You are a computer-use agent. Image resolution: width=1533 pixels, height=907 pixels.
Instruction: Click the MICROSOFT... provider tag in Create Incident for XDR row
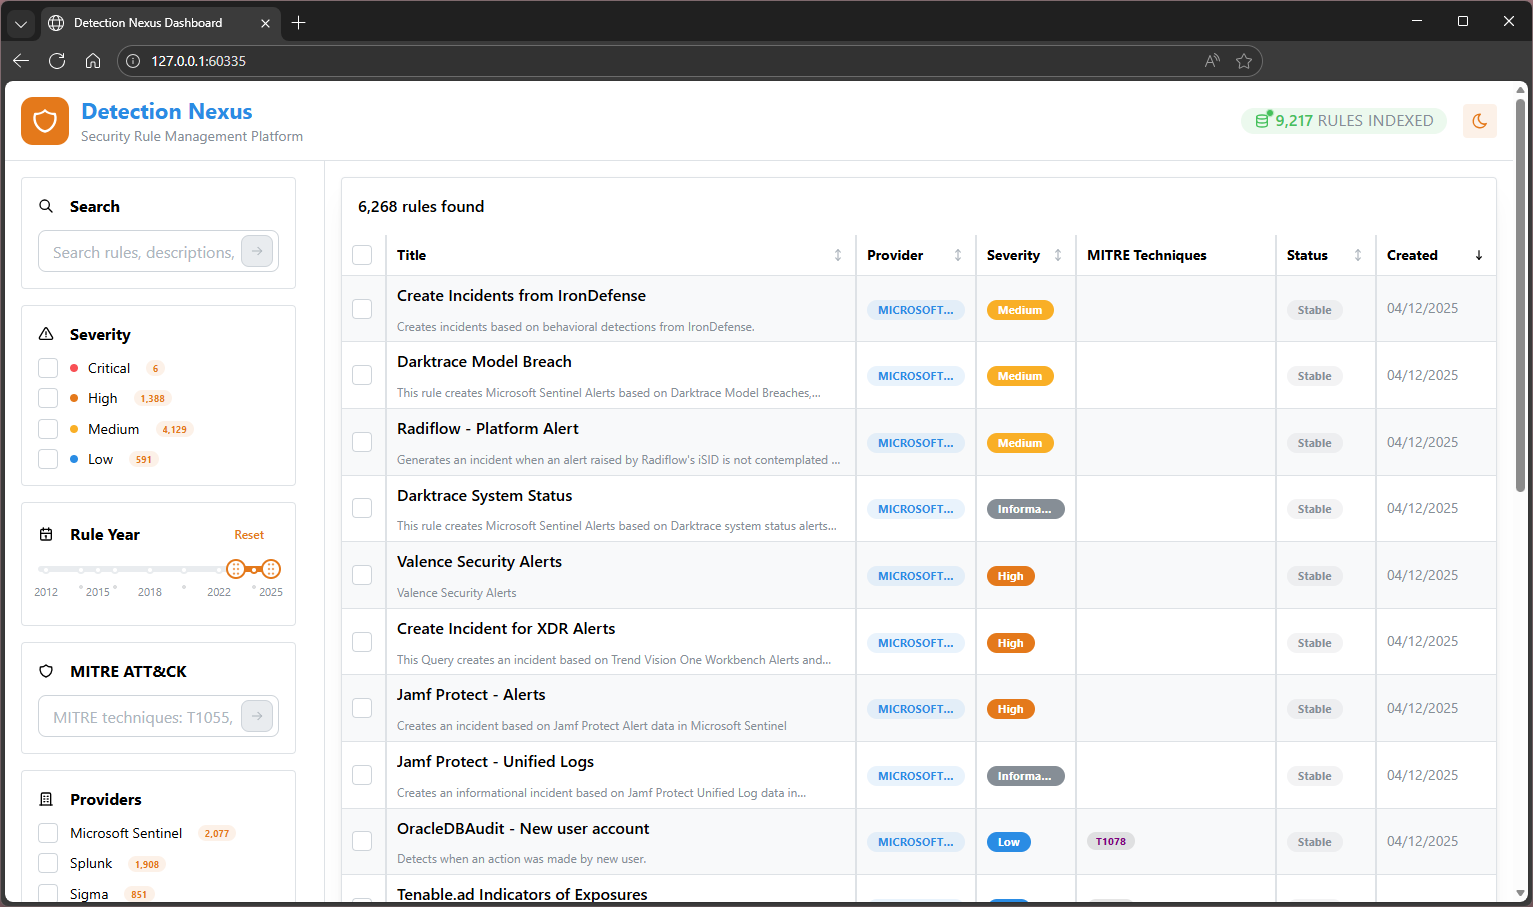(916, 643)
